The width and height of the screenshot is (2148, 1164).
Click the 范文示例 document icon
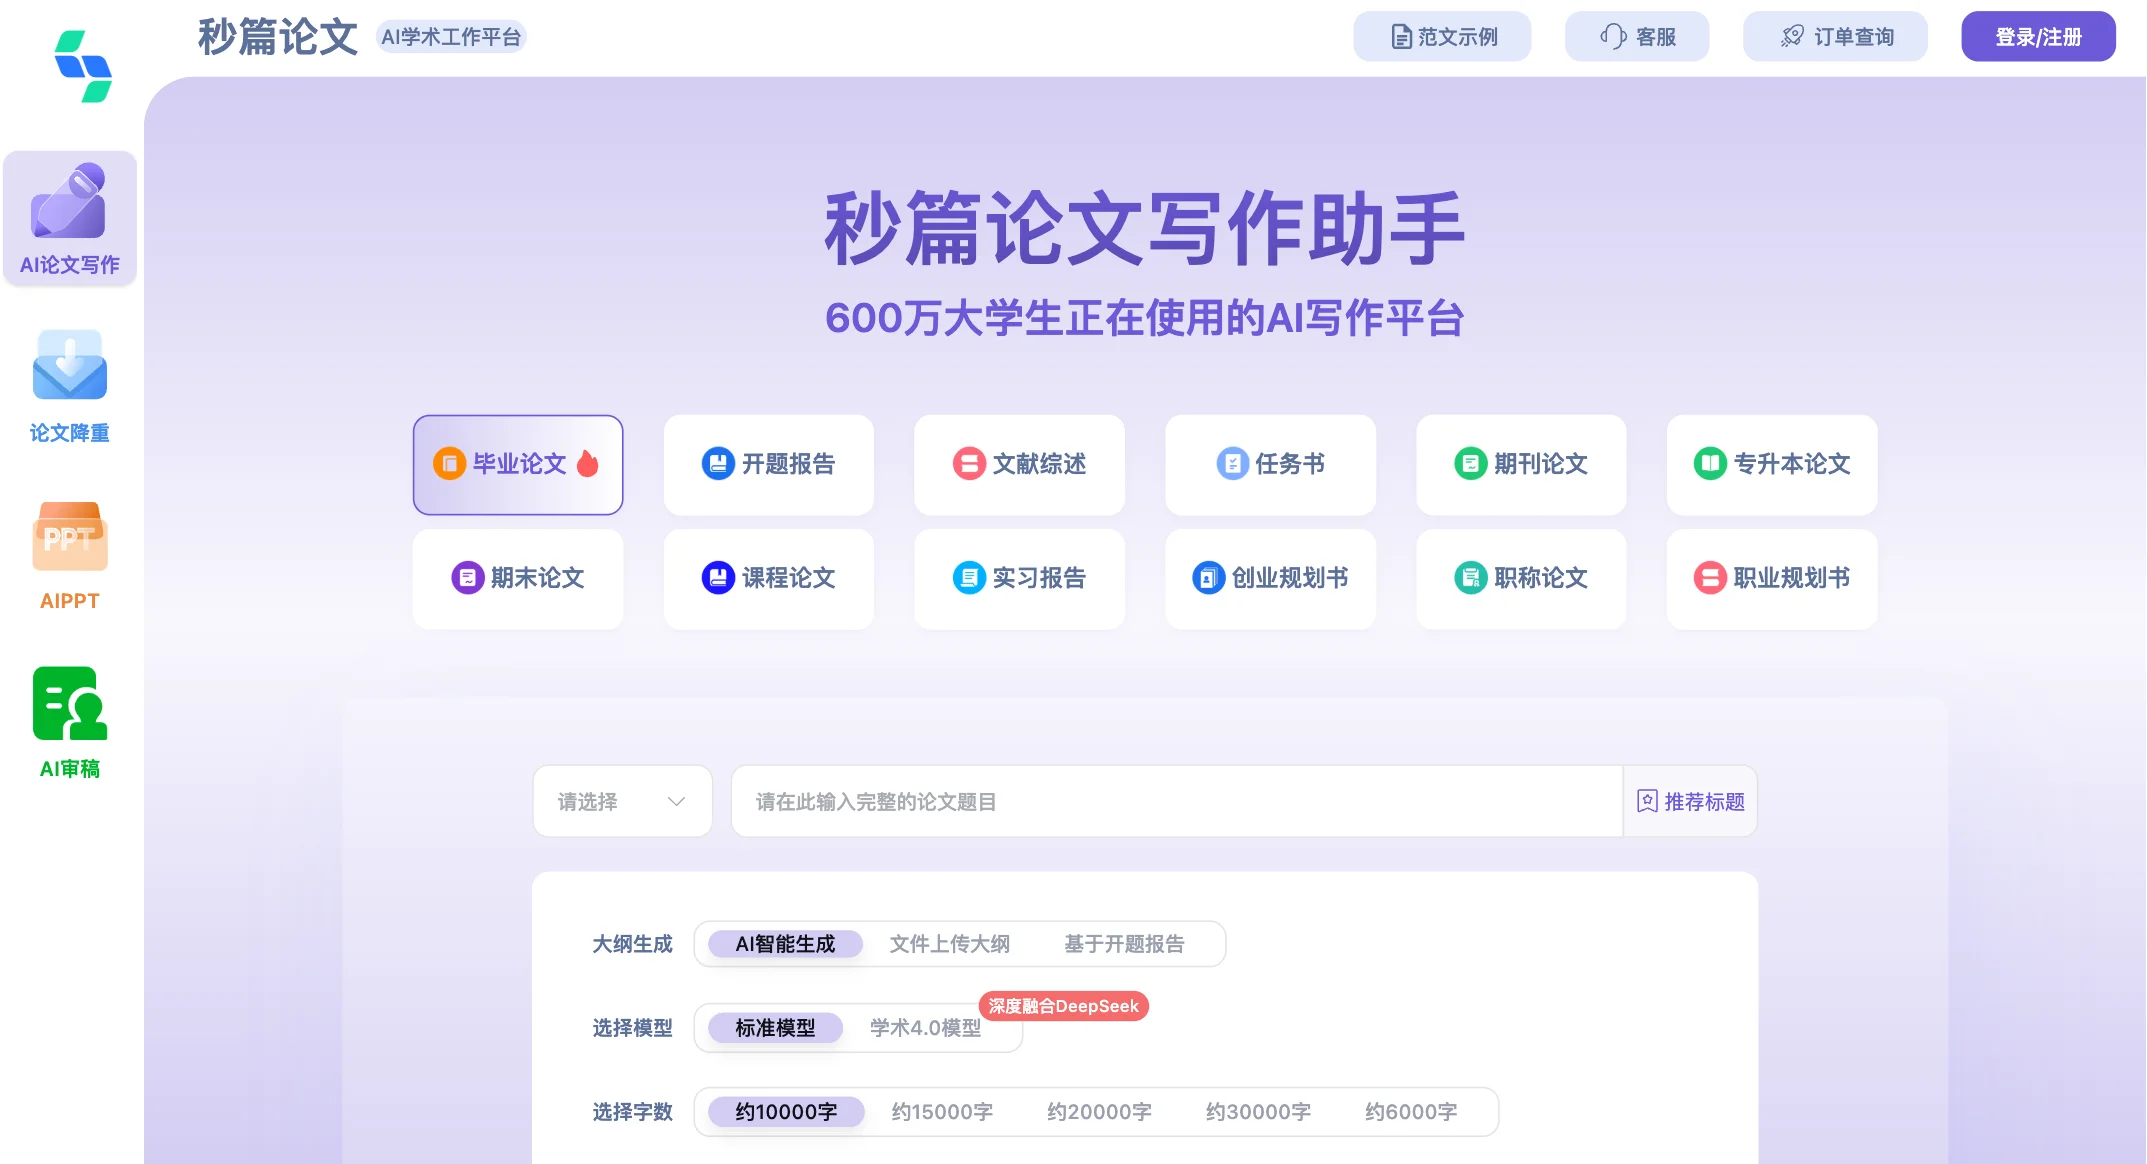pos(1397,35)
